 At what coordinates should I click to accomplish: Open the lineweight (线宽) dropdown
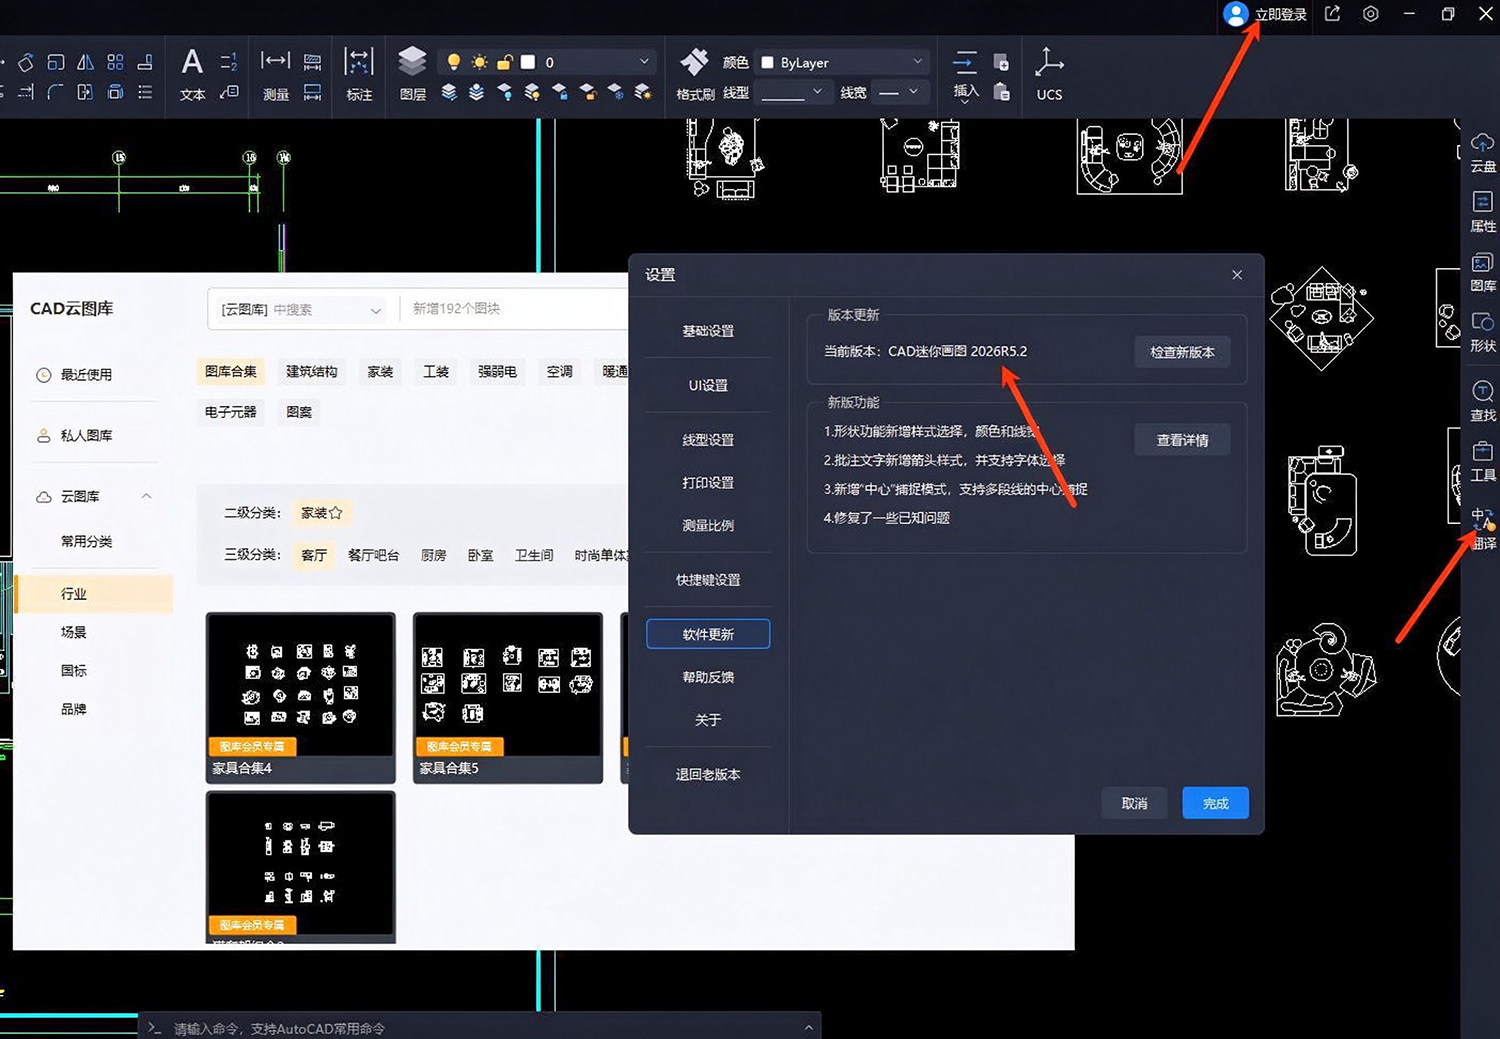[899, 92]
